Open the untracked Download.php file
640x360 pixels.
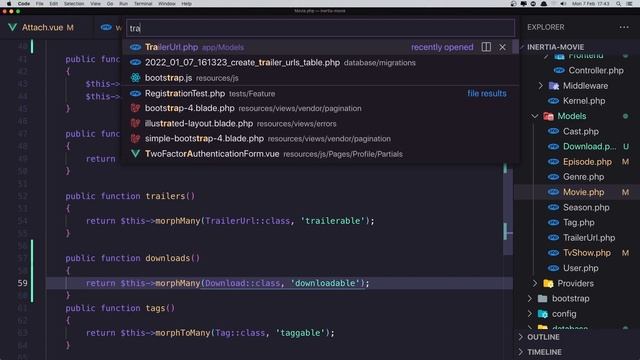589,147
